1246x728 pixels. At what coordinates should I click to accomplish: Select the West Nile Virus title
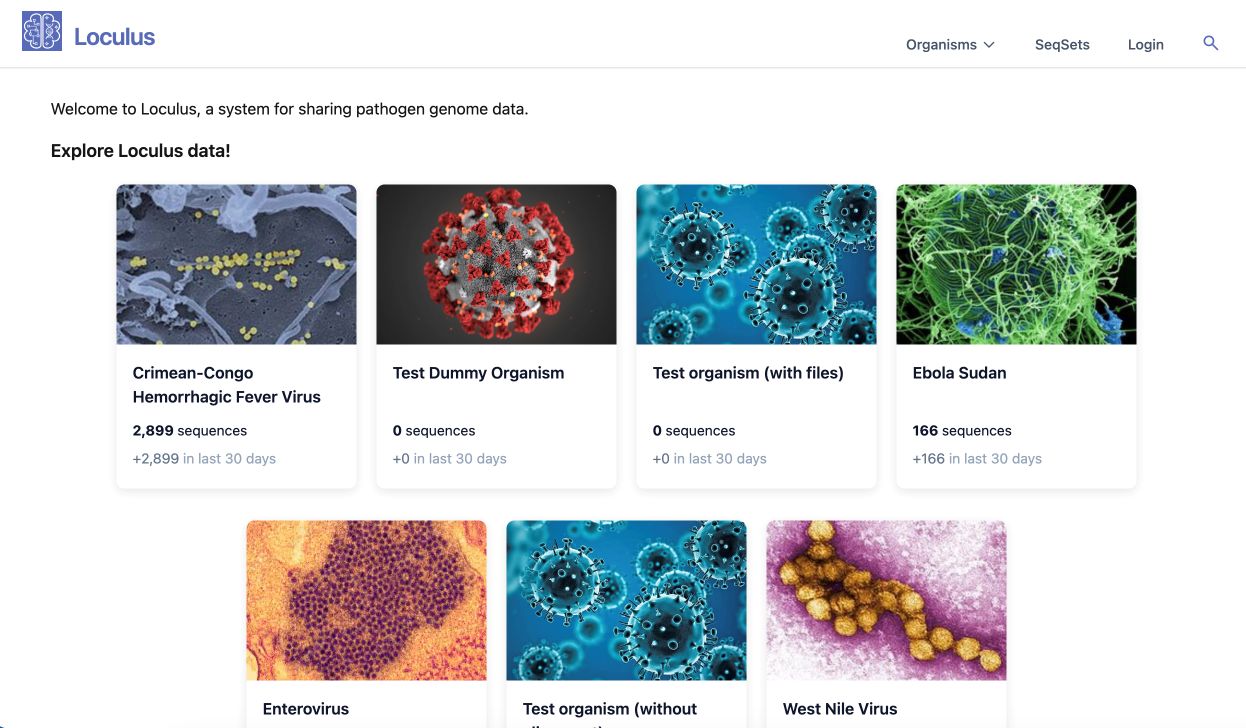(840, 709)
